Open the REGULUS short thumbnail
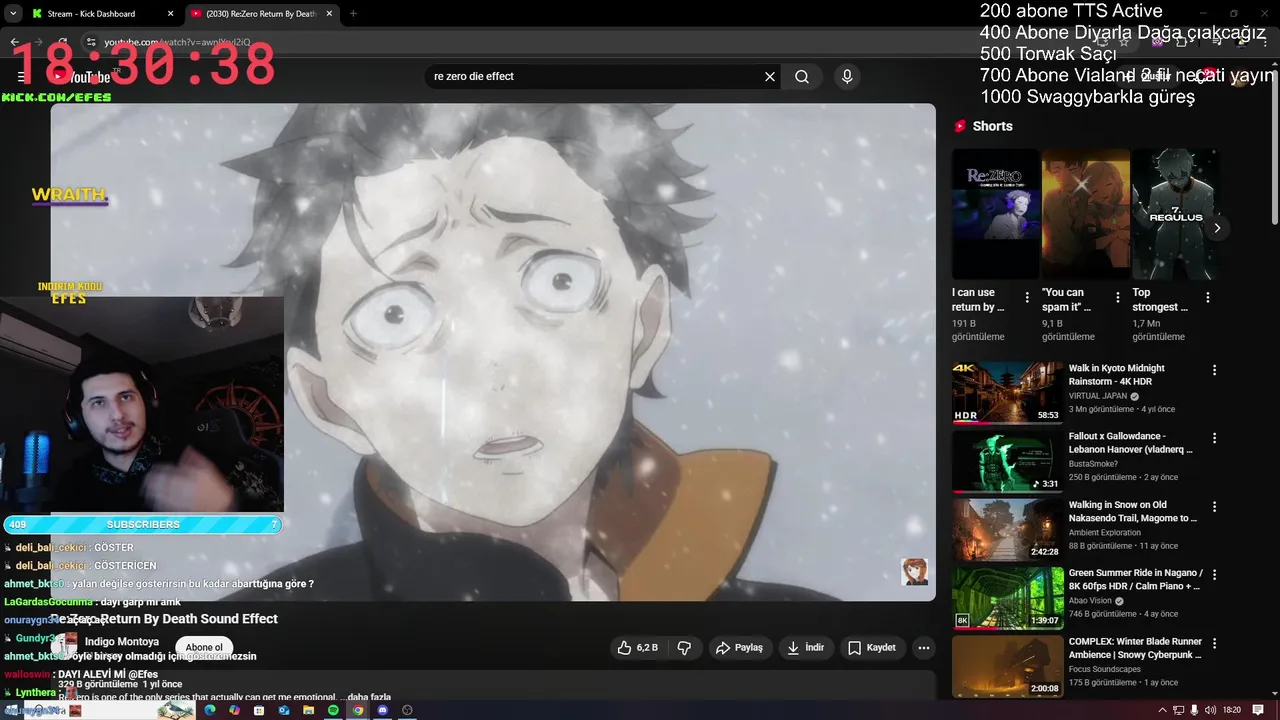Viewport: 1280px width, 720px height. (x=1175, y=214)
